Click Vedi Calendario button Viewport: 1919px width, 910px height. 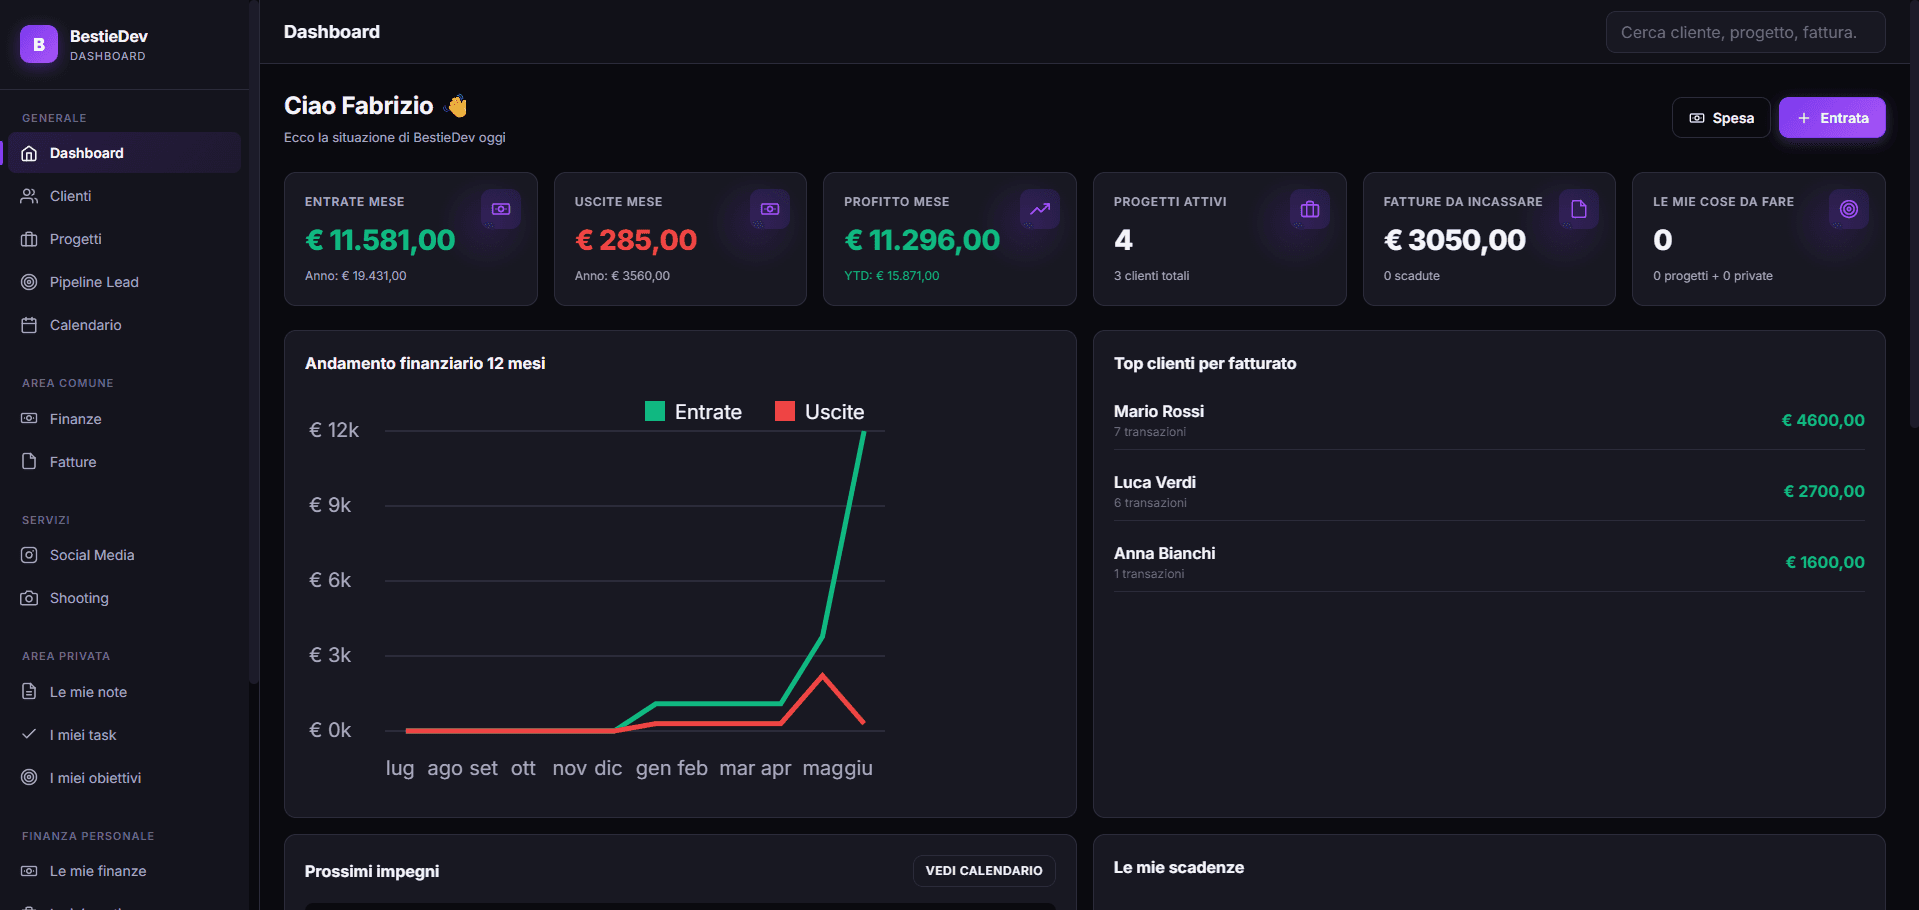click(984, 871)
